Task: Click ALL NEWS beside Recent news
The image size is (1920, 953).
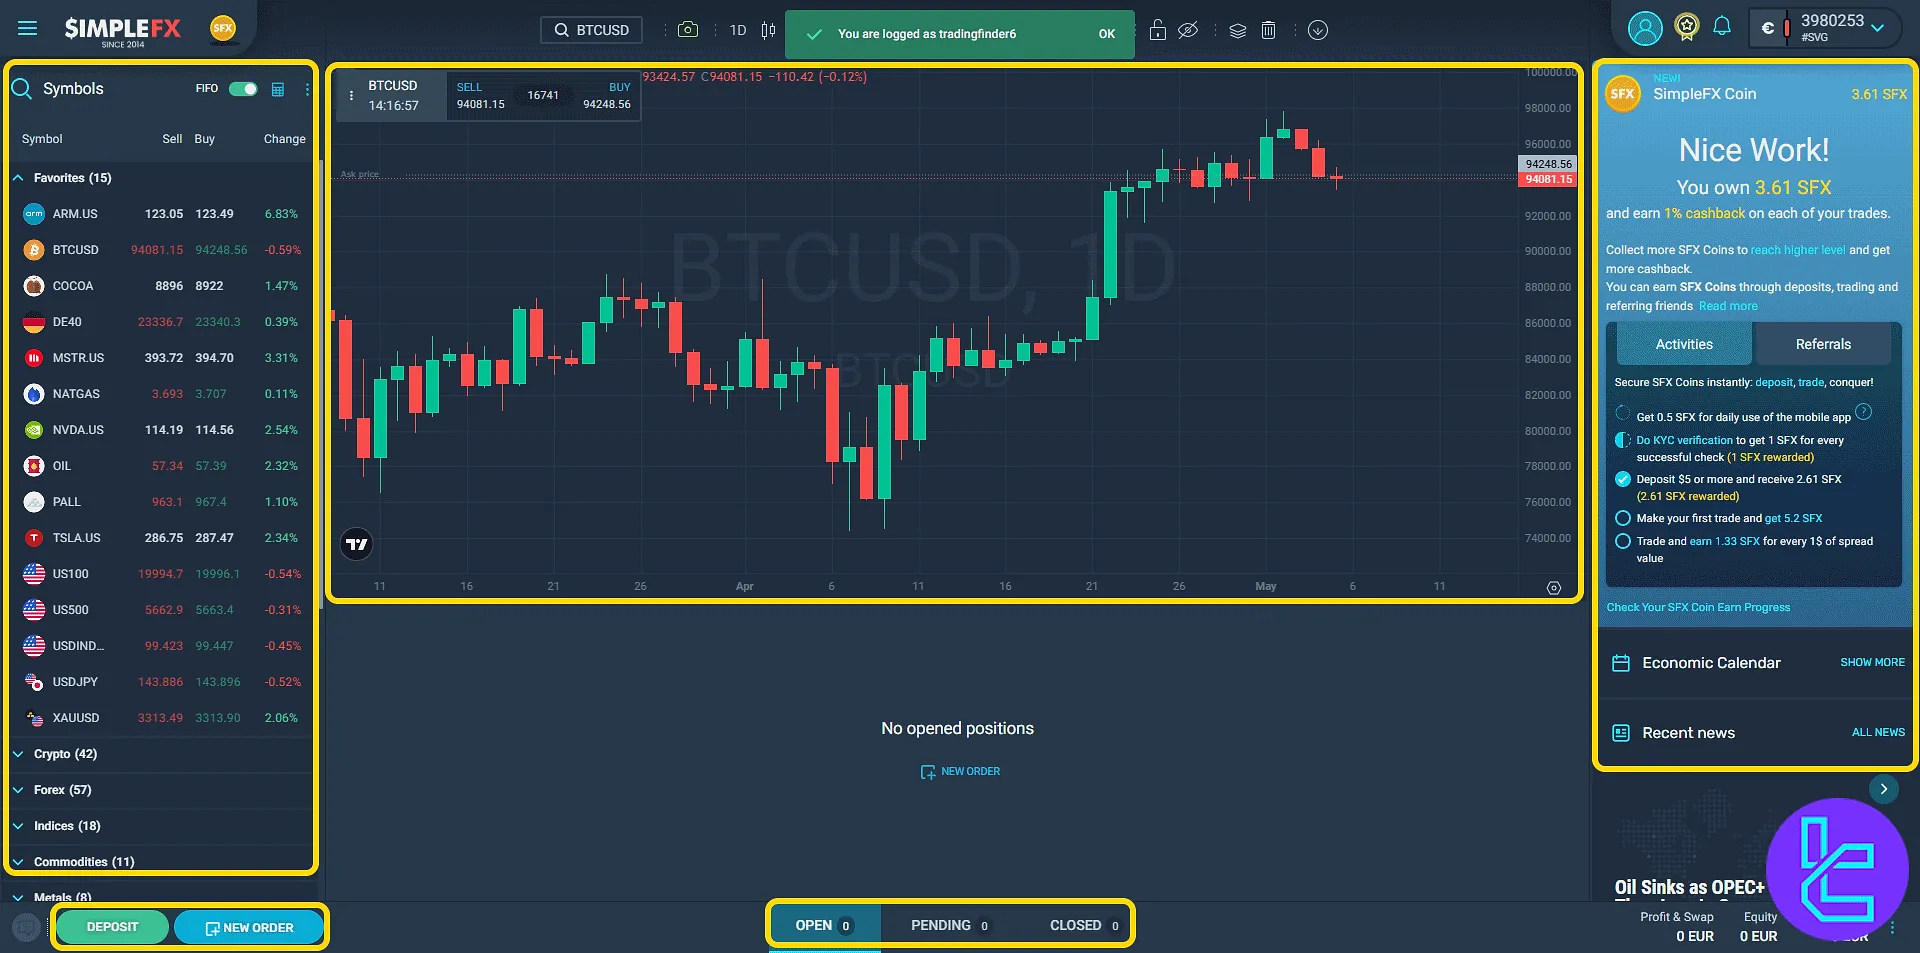Action: tap(1878, 732)
